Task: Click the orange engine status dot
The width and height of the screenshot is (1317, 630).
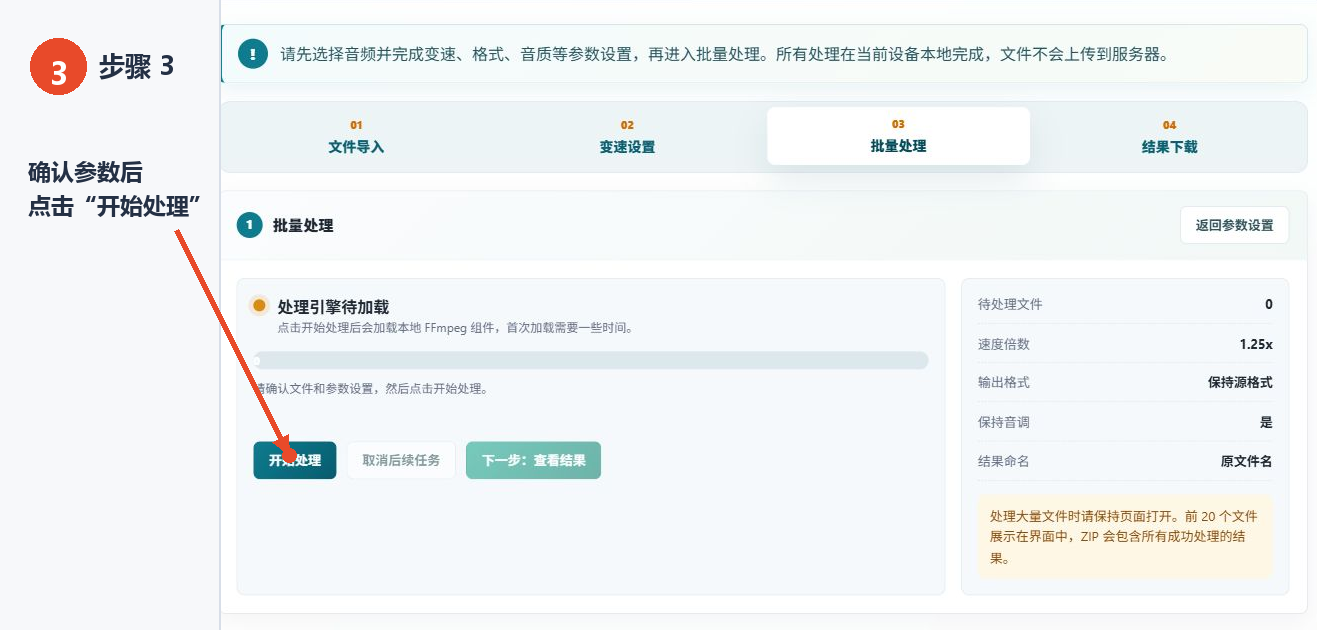Action: pyautogui.click(x=260, y=306)
